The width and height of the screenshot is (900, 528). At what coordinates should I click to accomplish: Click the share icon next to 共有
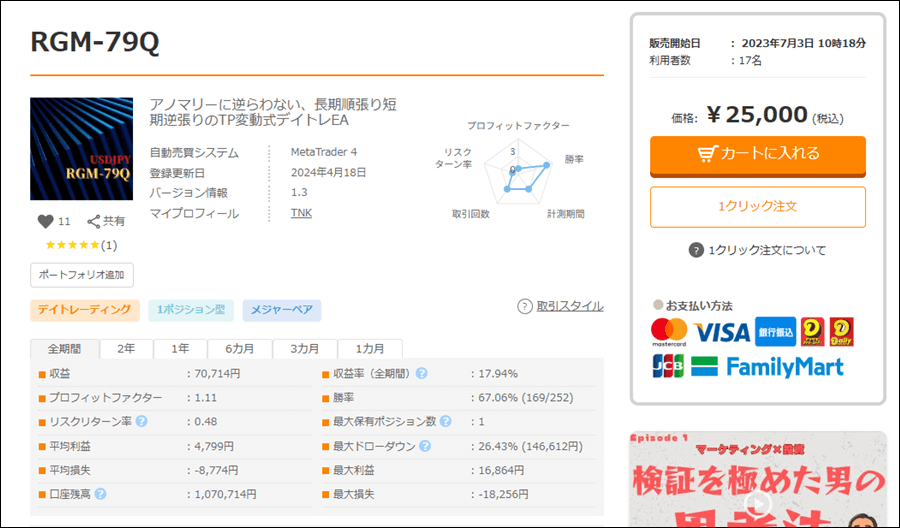click(x=93, y=221)
